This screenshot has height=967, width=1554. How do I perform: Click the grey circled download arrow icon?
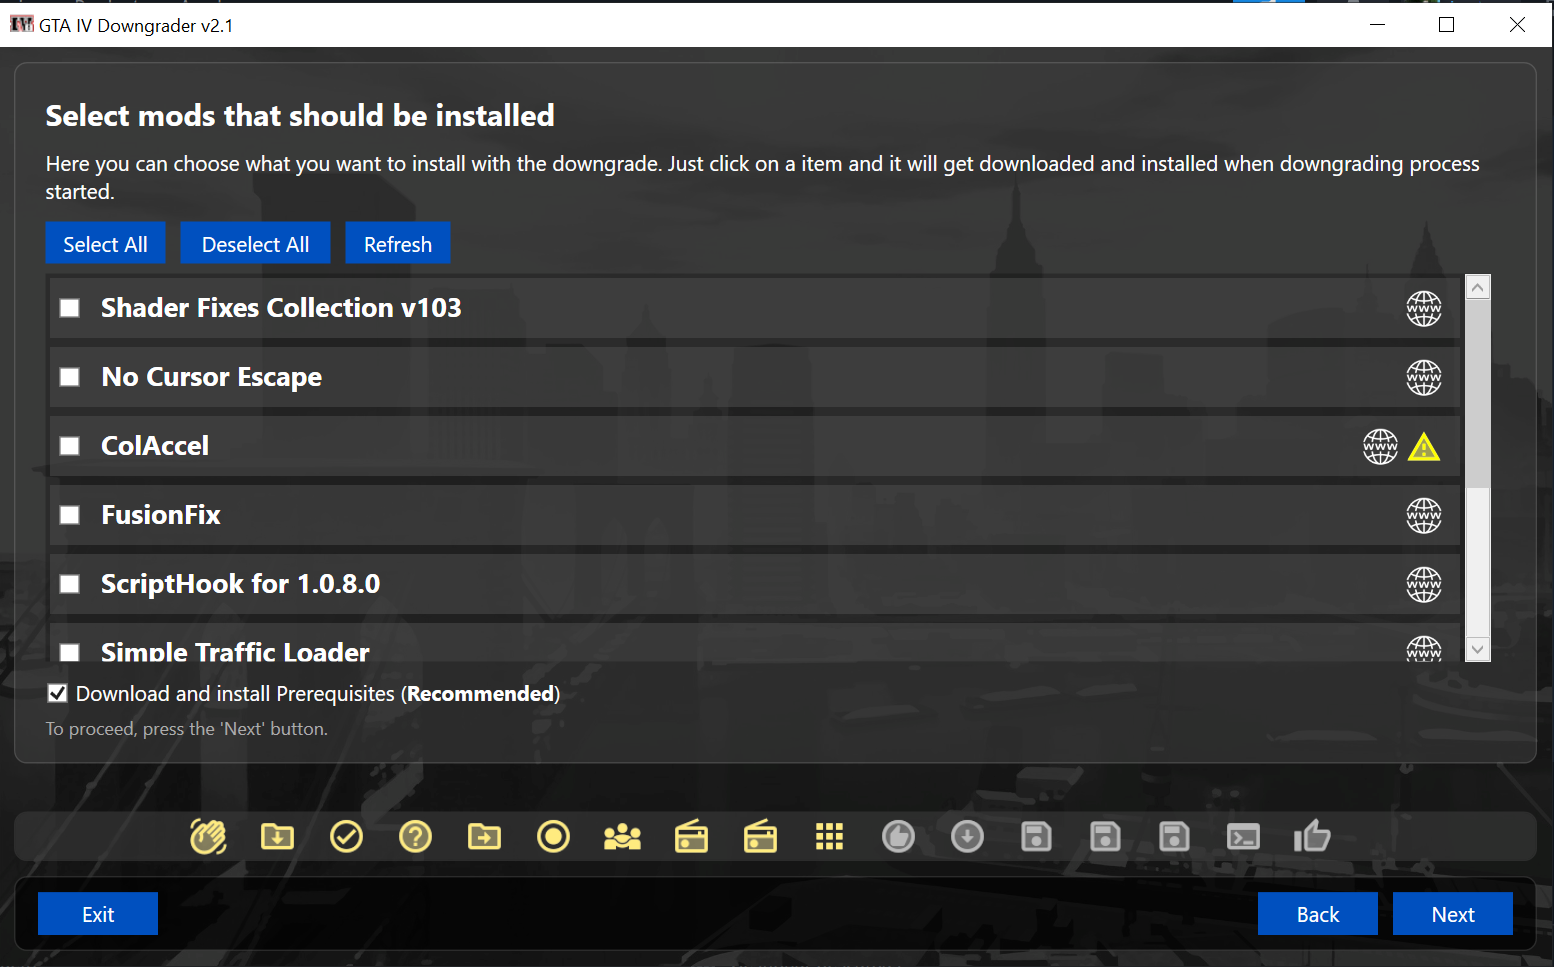pos(967,836)
